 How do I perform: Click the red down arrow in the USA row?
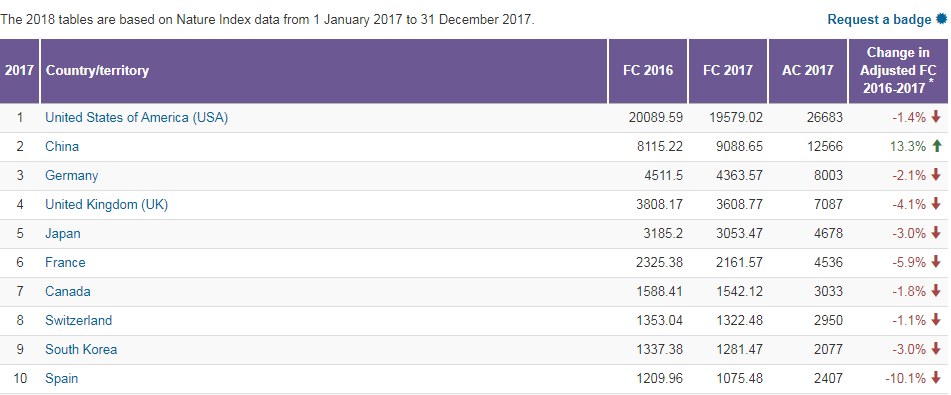coord(936,117)
